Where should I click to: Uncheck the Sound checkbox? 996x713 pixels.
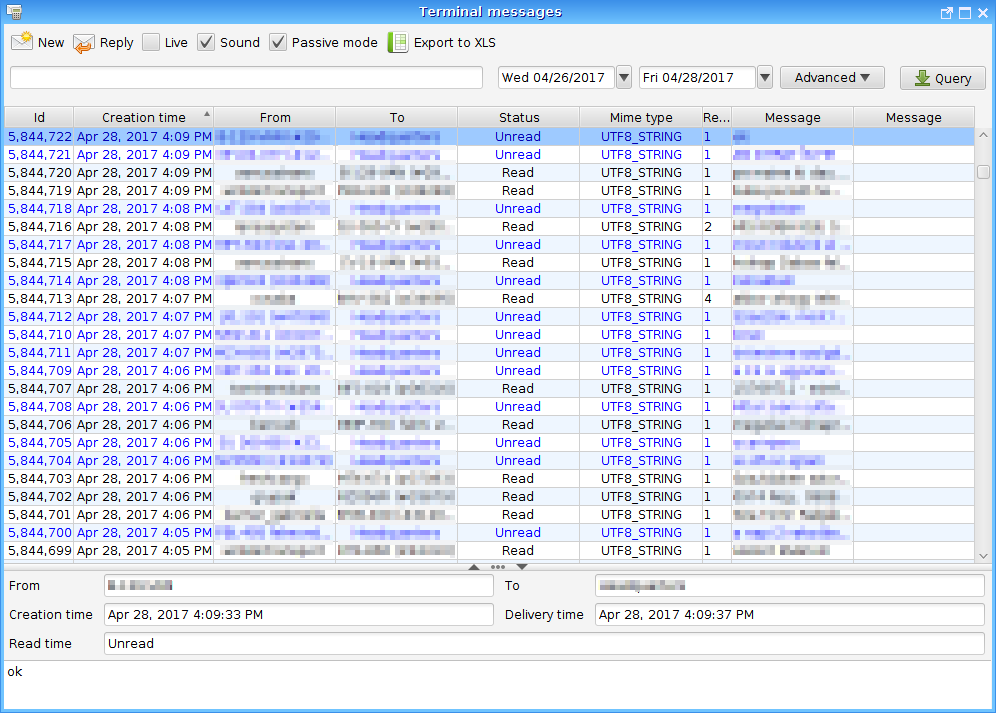206,42
